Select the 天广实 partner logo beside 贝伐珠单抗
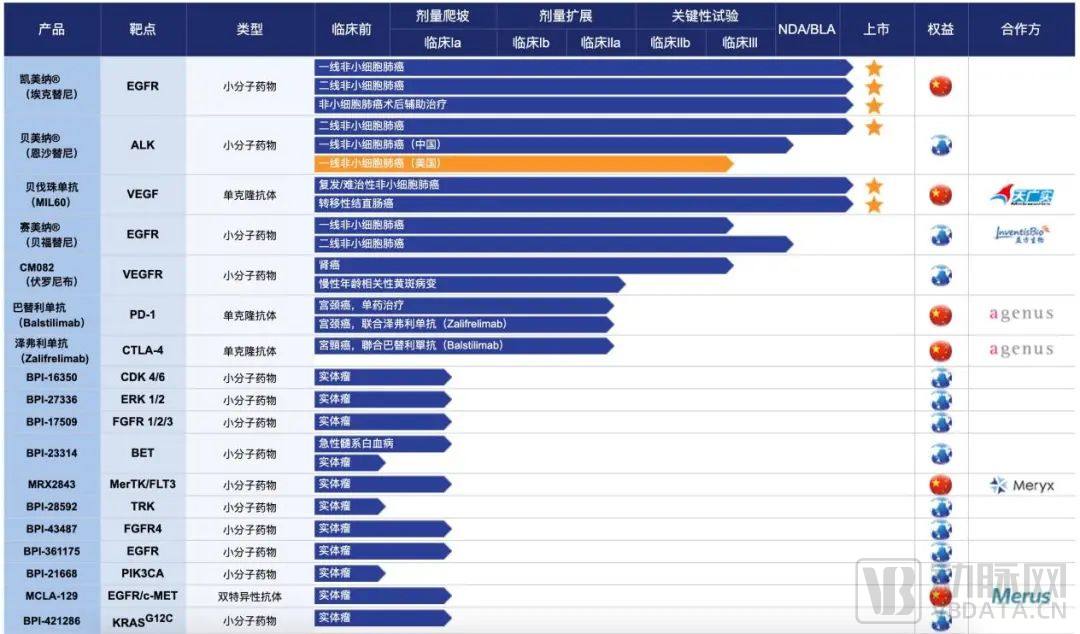 coord(1022,194)
